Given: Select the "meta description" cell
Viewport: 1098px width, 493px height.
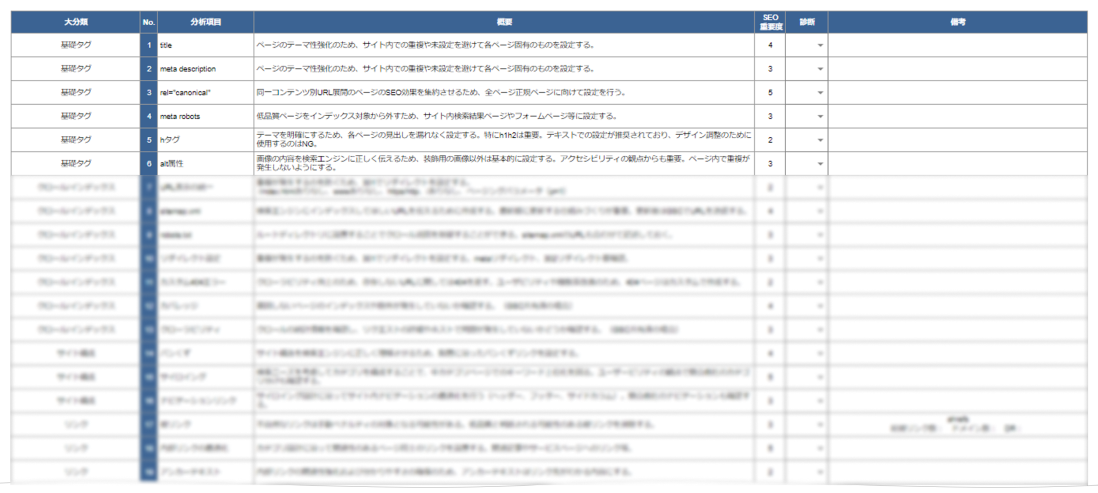Looking at the screenshot, I should click(205, 69).
